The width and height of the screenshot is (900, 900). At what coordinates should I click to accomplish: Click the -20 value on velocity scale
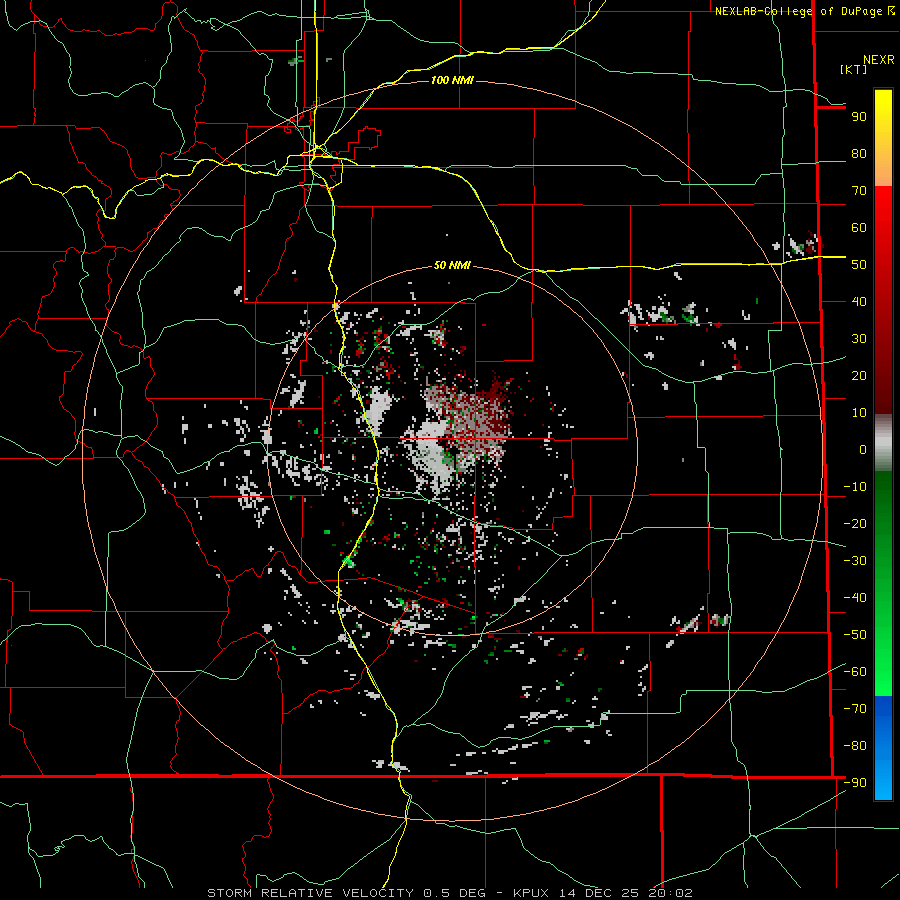pyautogui.click(x=855, y=524)
